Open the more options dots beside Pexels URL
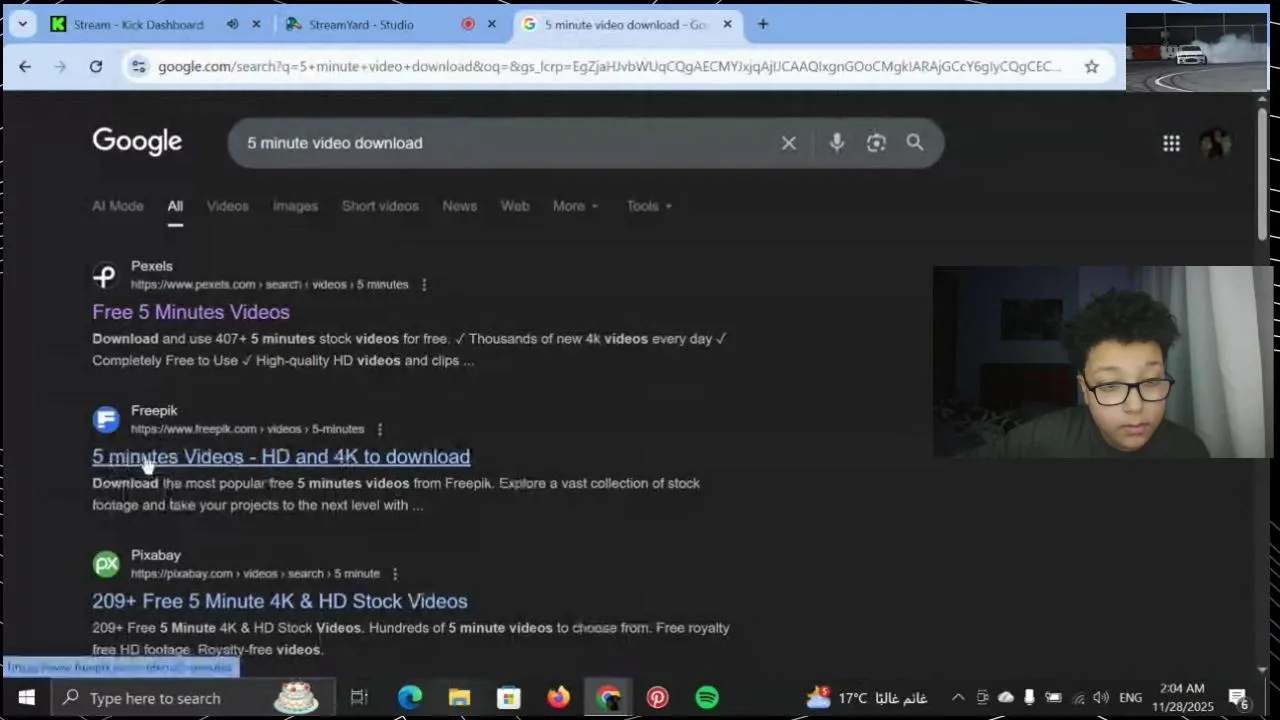The image size is (1280, 720). tap(424, 285)
